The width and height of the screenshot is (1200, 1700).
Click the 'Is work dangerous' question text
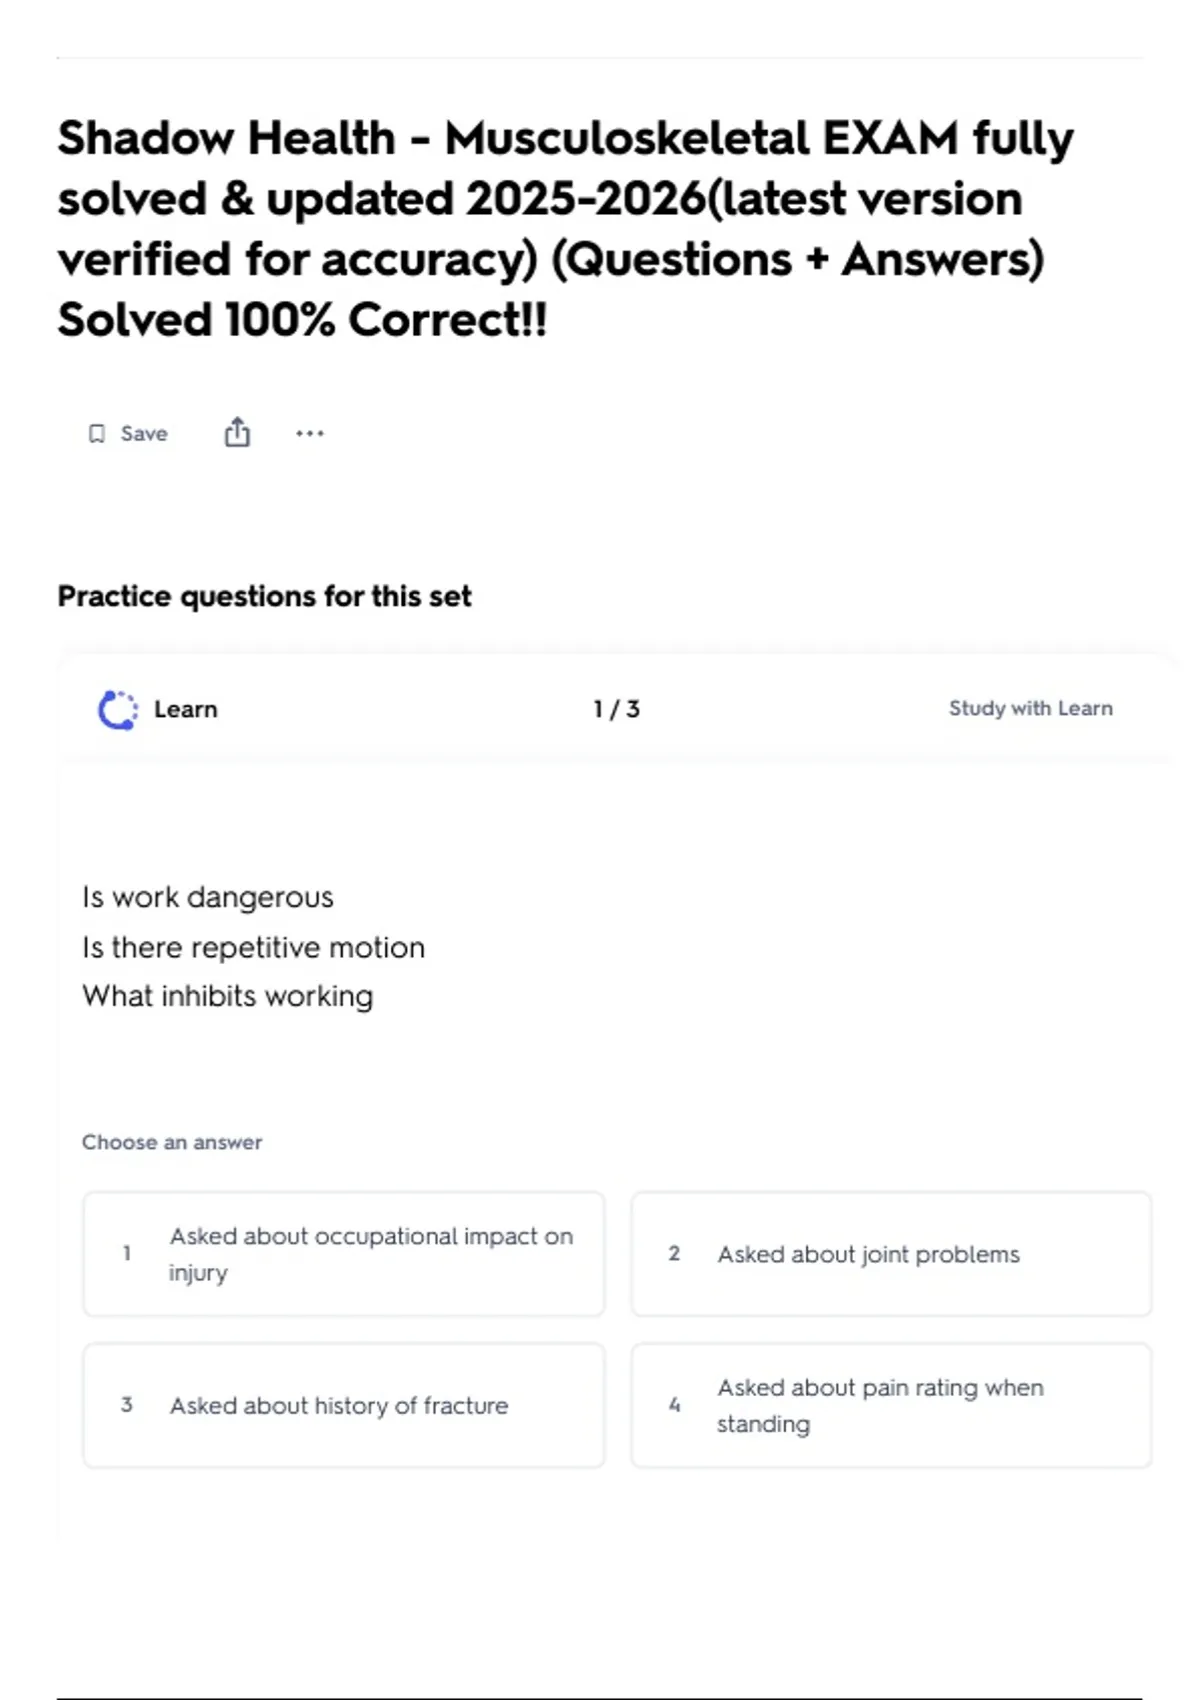coord(208,897)
